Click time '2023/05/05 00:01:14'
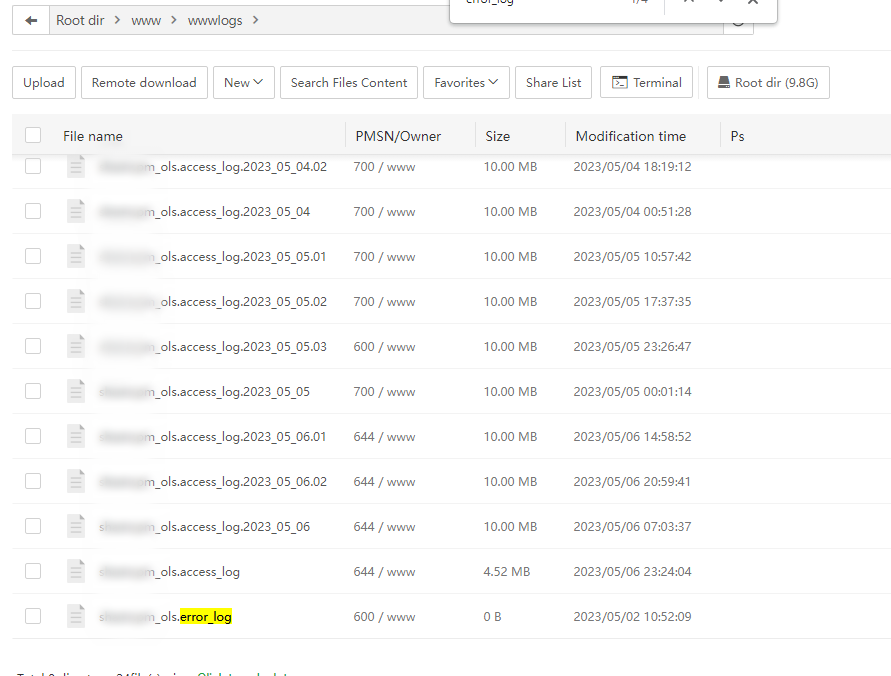 pyautogui.click(x=632, y=391)
